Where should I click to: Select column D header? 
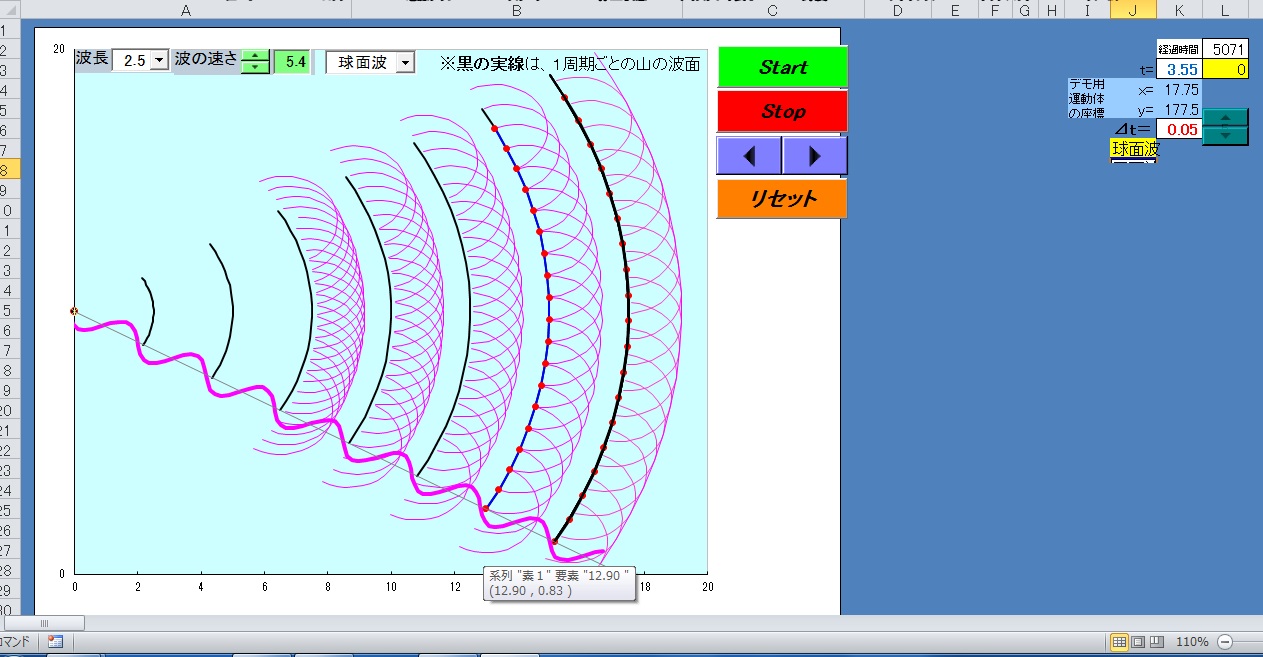coord(896,10)
